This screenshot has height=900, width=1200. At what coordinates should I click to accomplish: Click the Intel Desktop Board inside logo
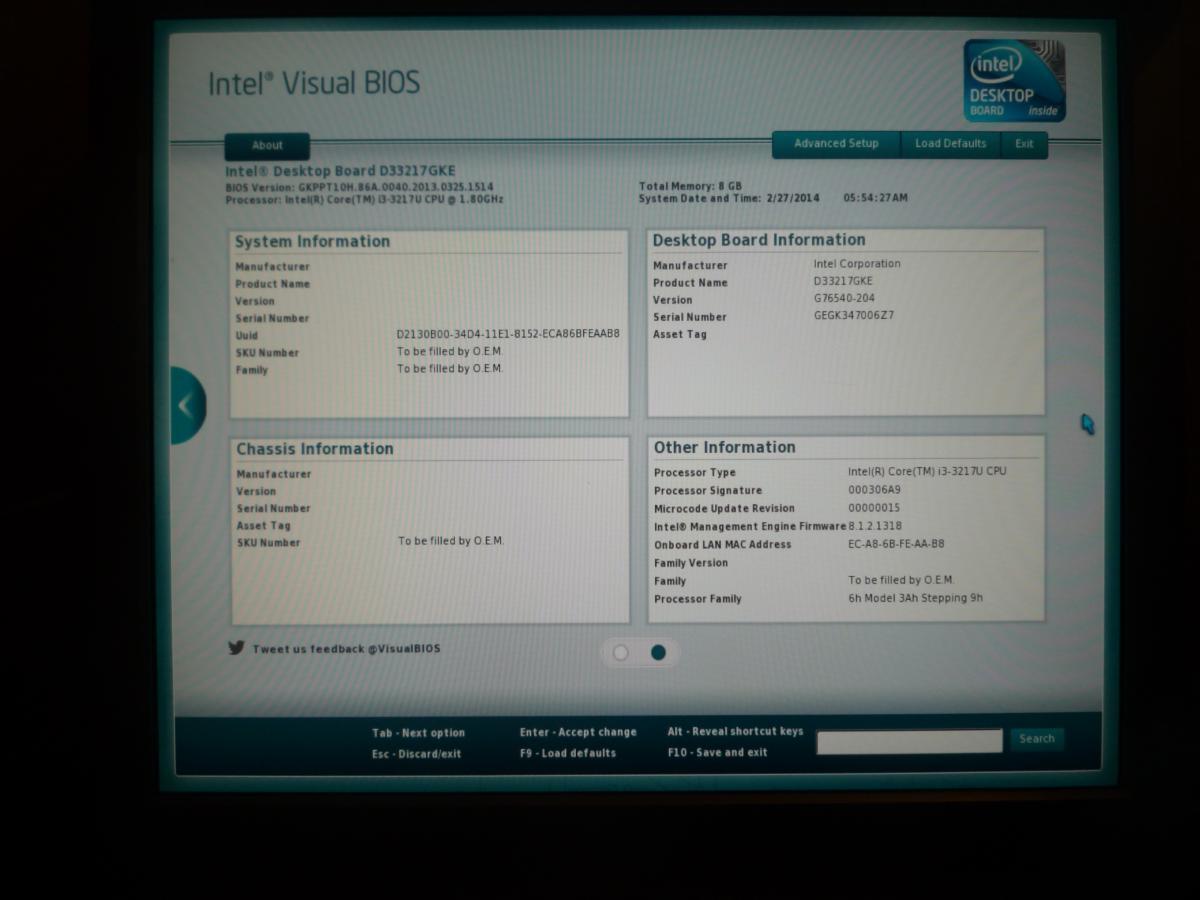[x=1014, y=81]
